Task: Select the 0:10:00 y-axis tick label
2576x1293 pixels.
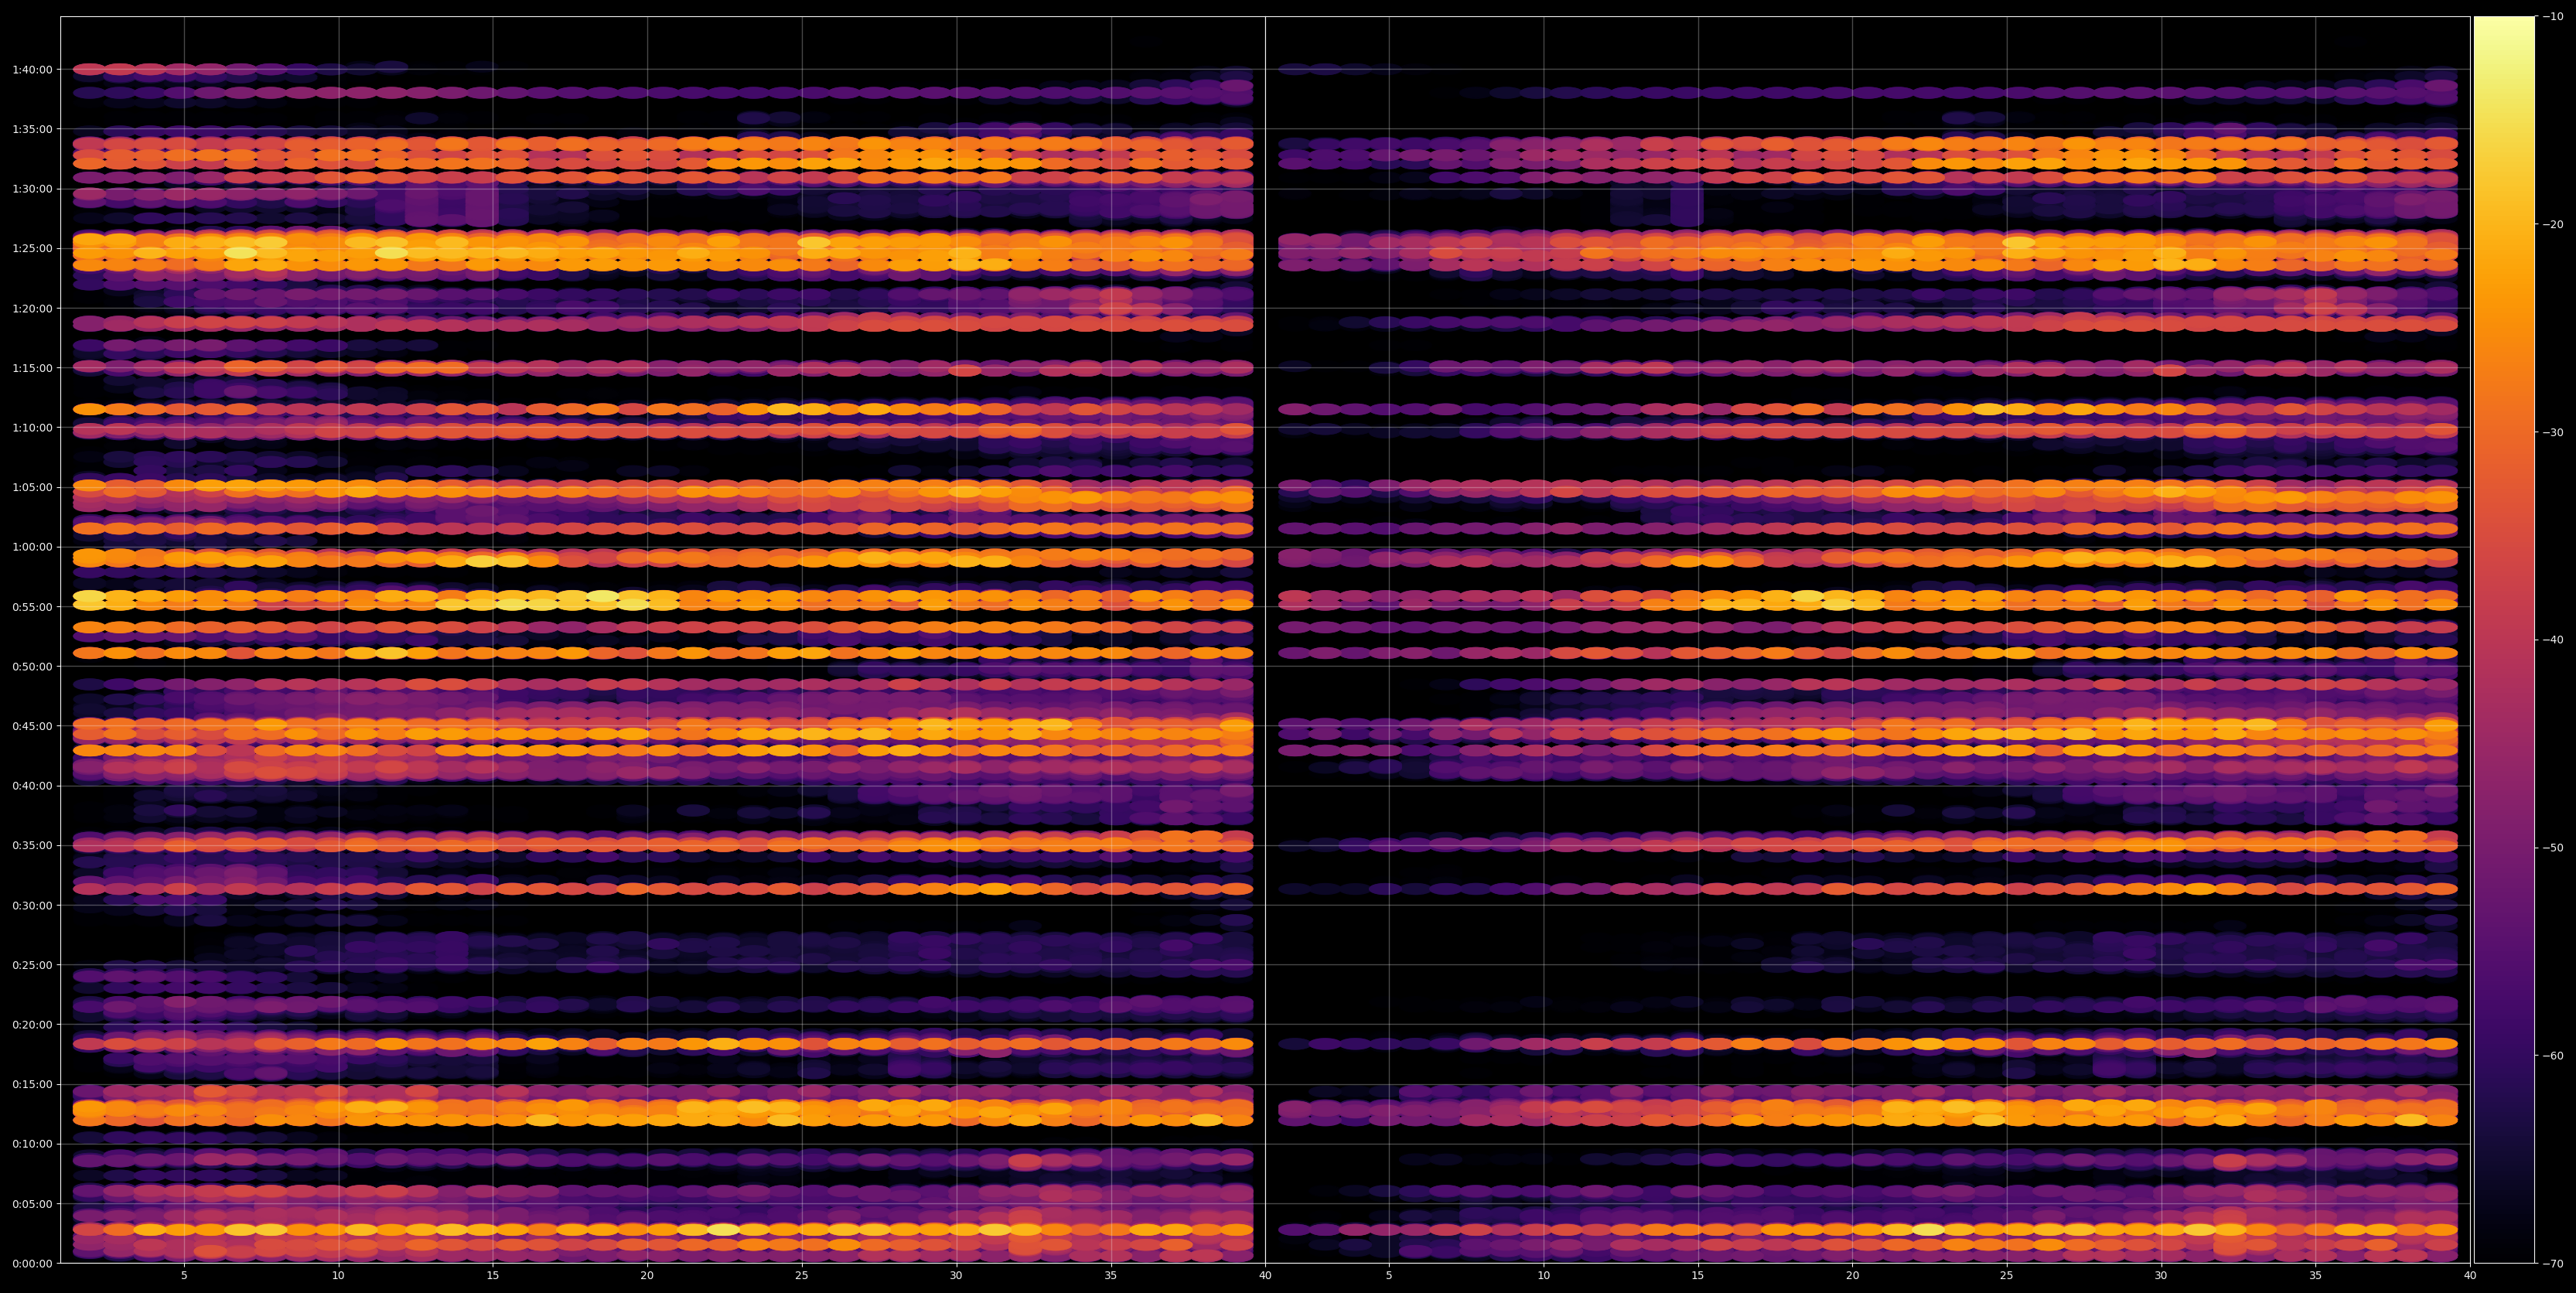Action: [x=32, y=1144]
